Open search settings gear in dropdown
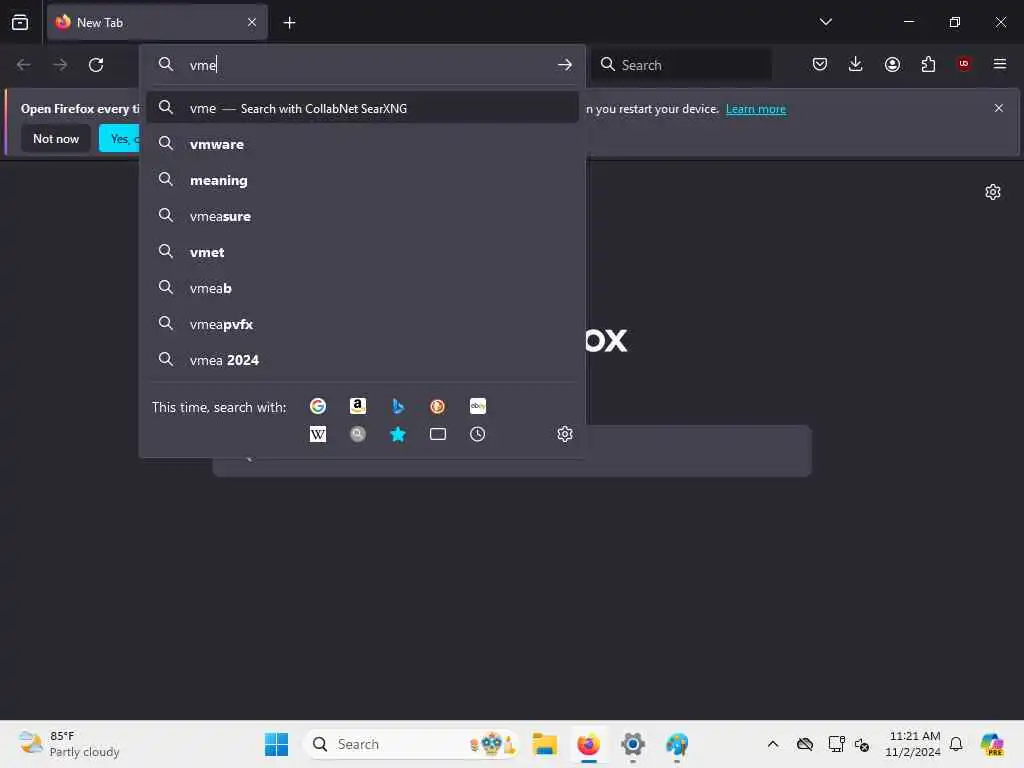This screenshot has width=1024, height=768. [x=565, y=434]
